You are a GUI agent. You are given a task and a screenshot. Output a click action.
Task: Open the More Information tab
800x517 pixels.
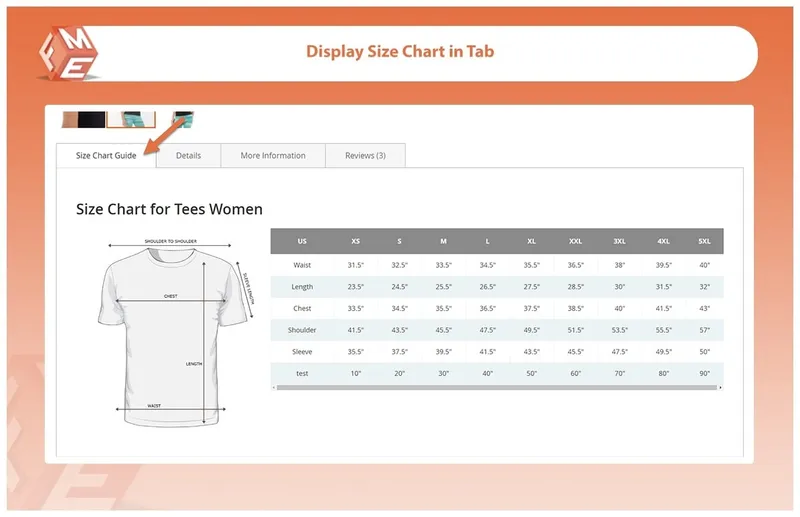[273, 155]
